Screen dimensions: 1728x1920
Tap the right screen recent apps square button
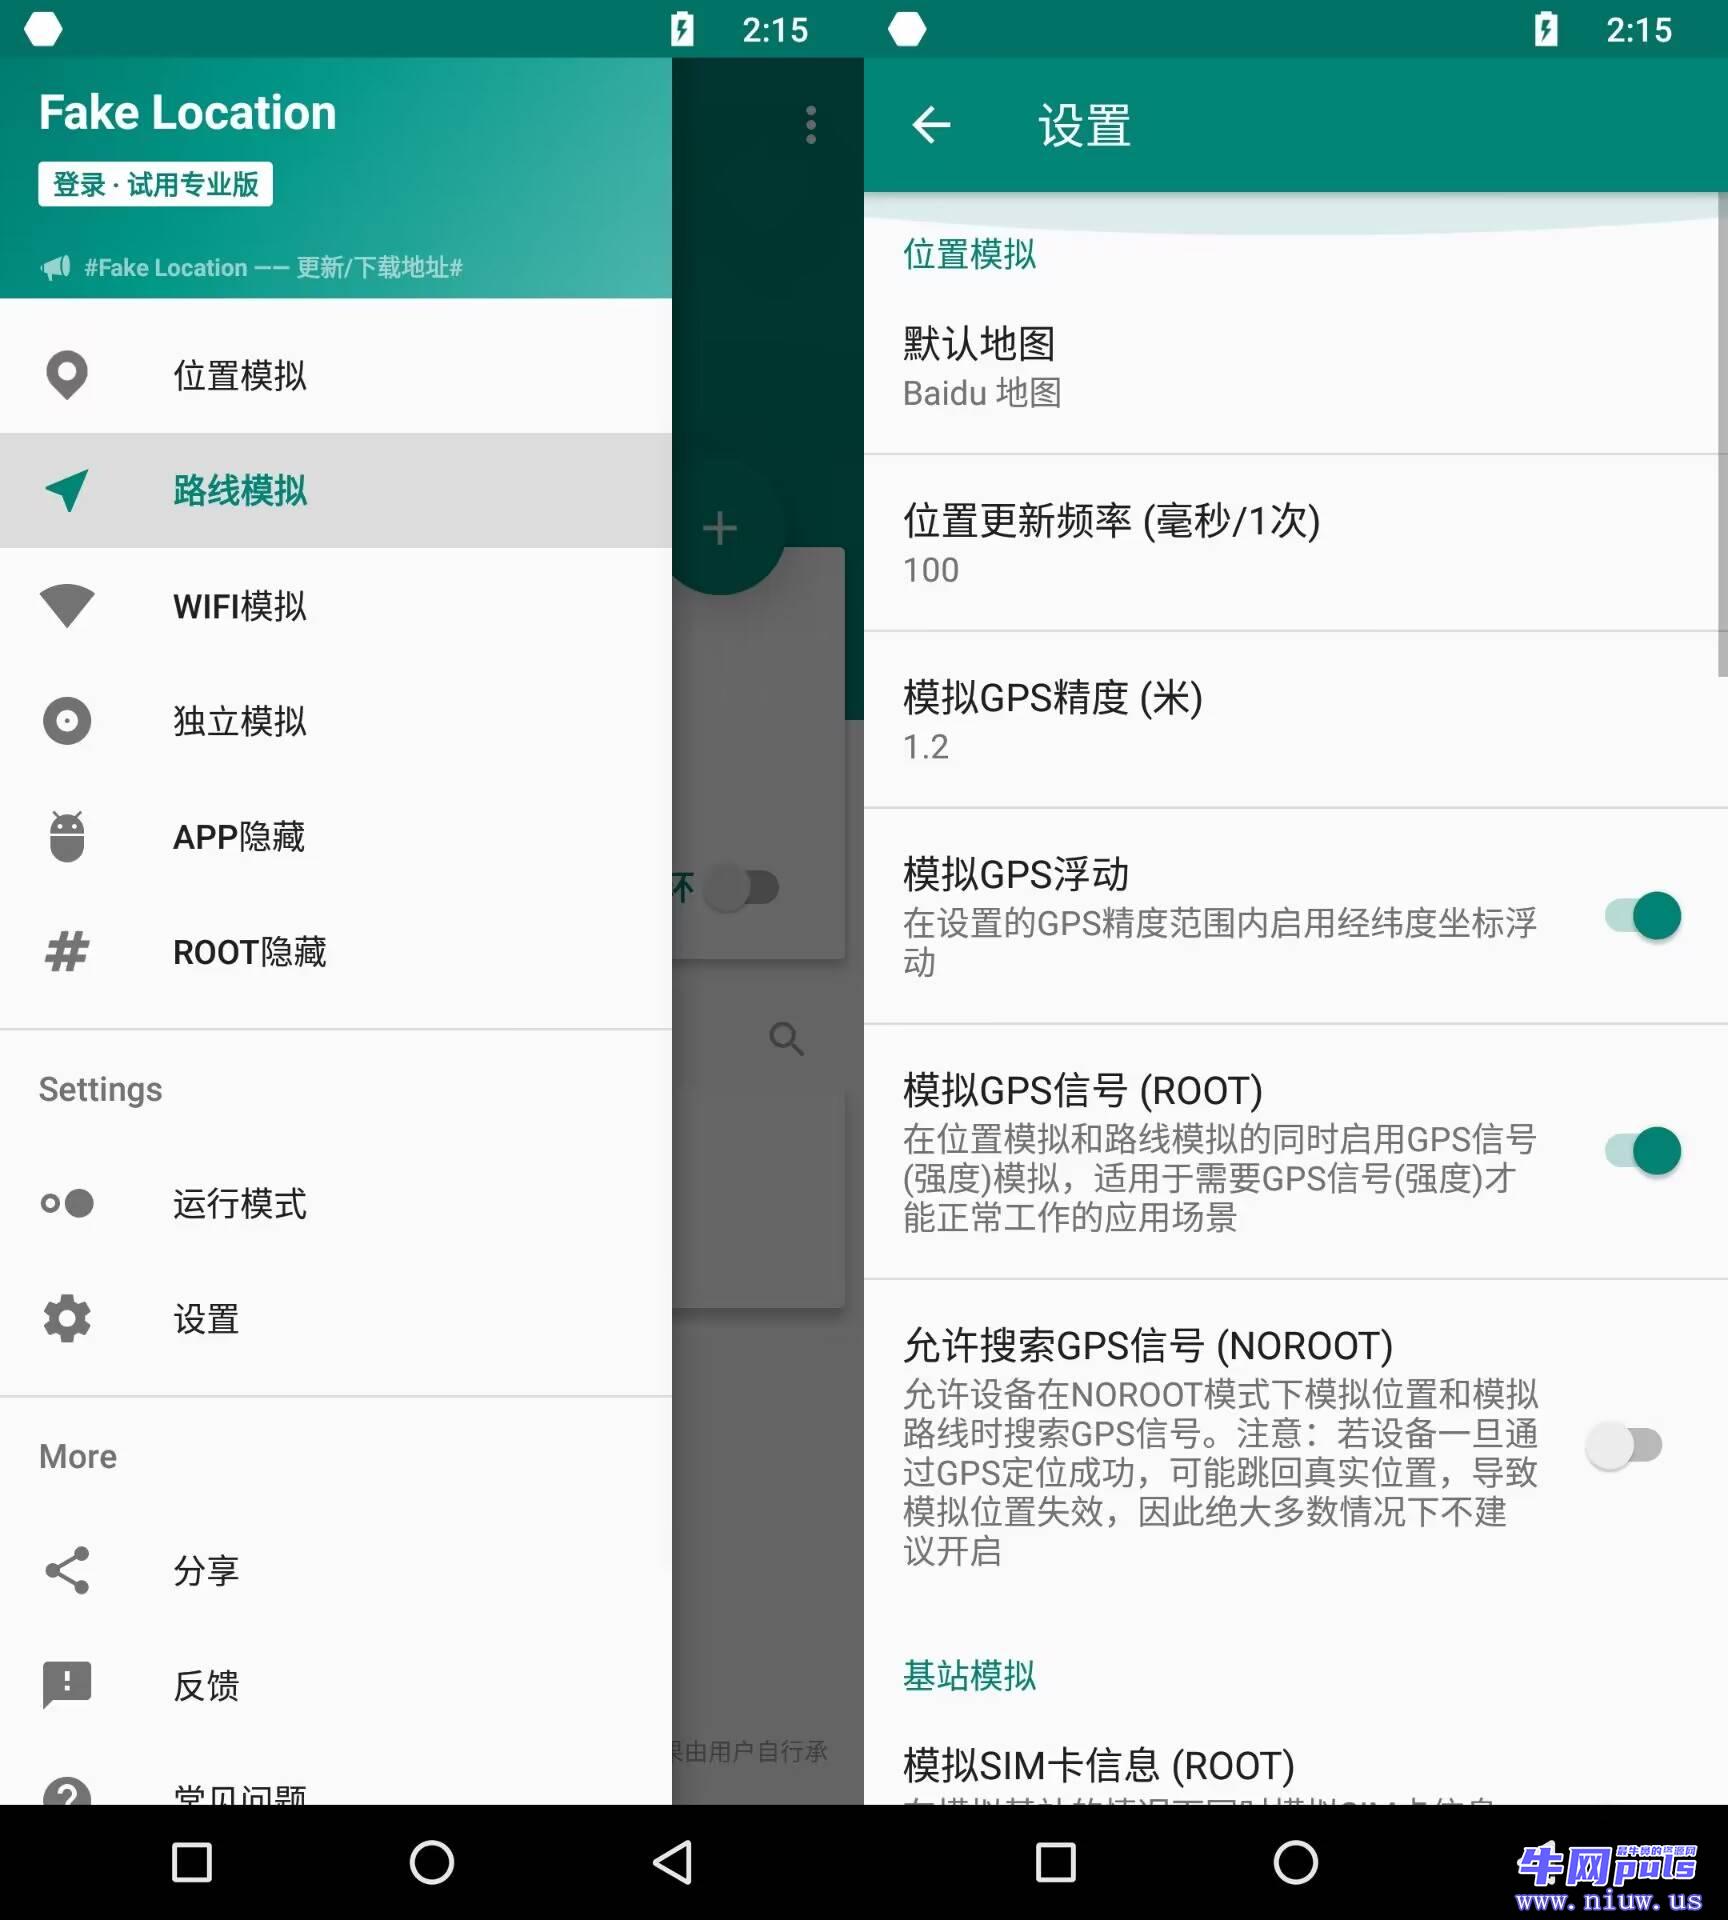[1056, 1863]
